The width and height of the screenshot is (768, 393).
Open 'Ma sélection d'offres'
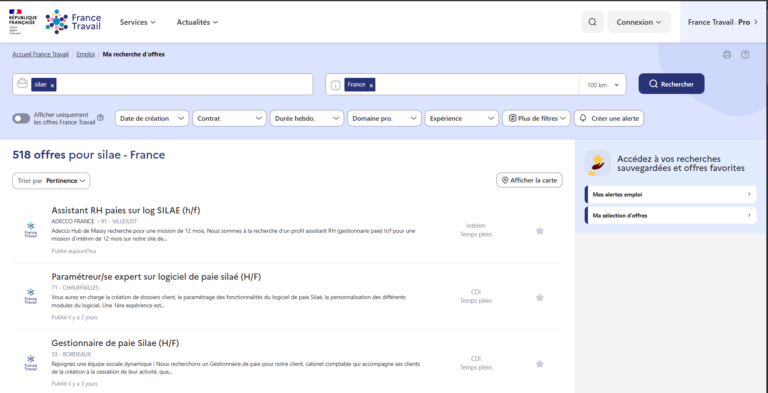click(670, 215)
